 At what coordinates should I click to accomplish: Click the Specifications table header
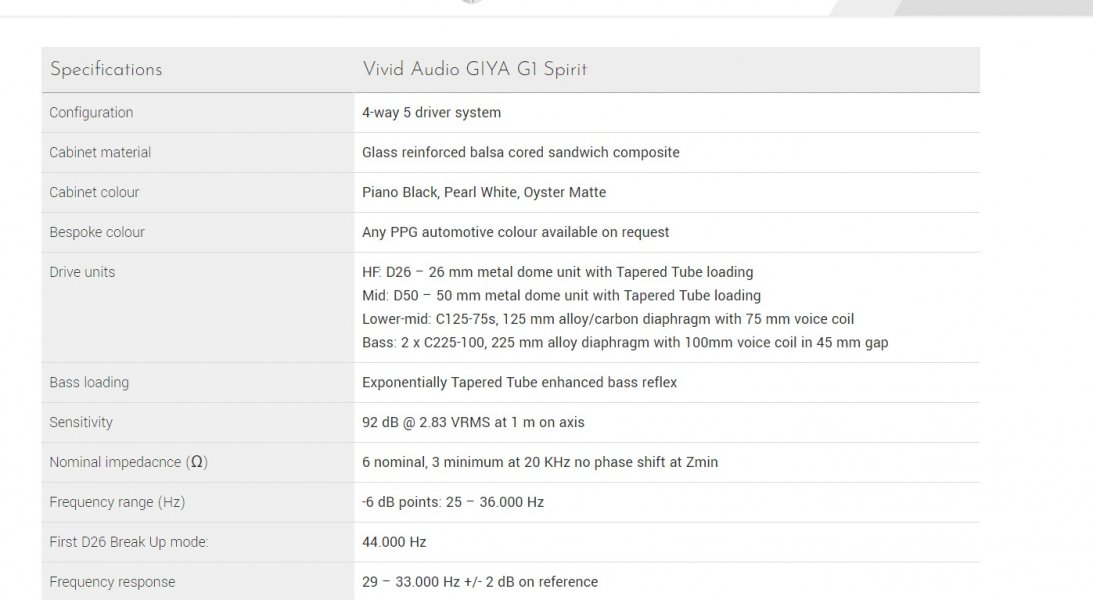pos(106,70)
